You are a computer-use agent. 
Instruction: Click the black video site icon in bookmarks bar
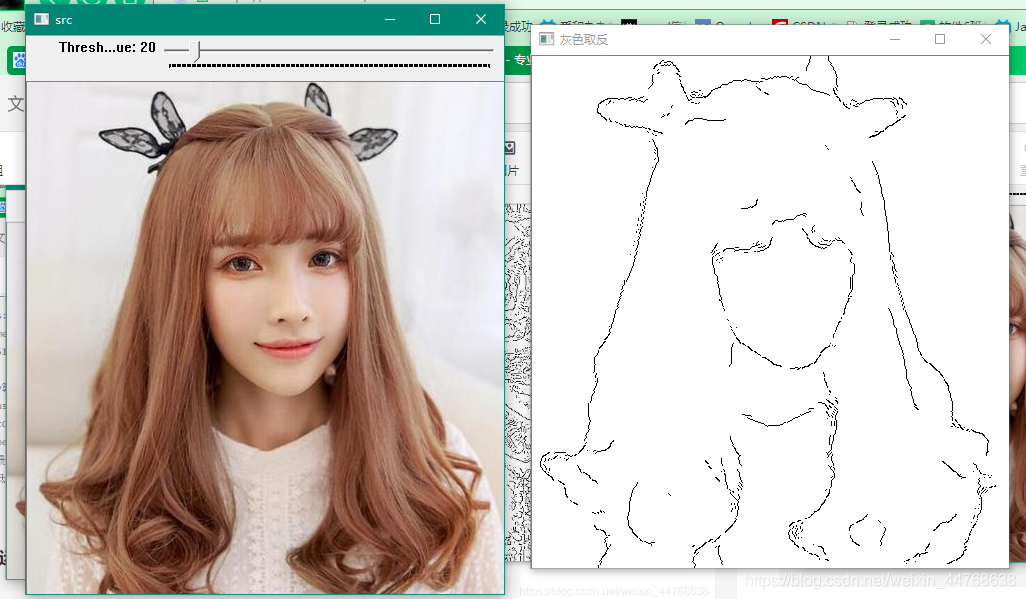[628, 20]
